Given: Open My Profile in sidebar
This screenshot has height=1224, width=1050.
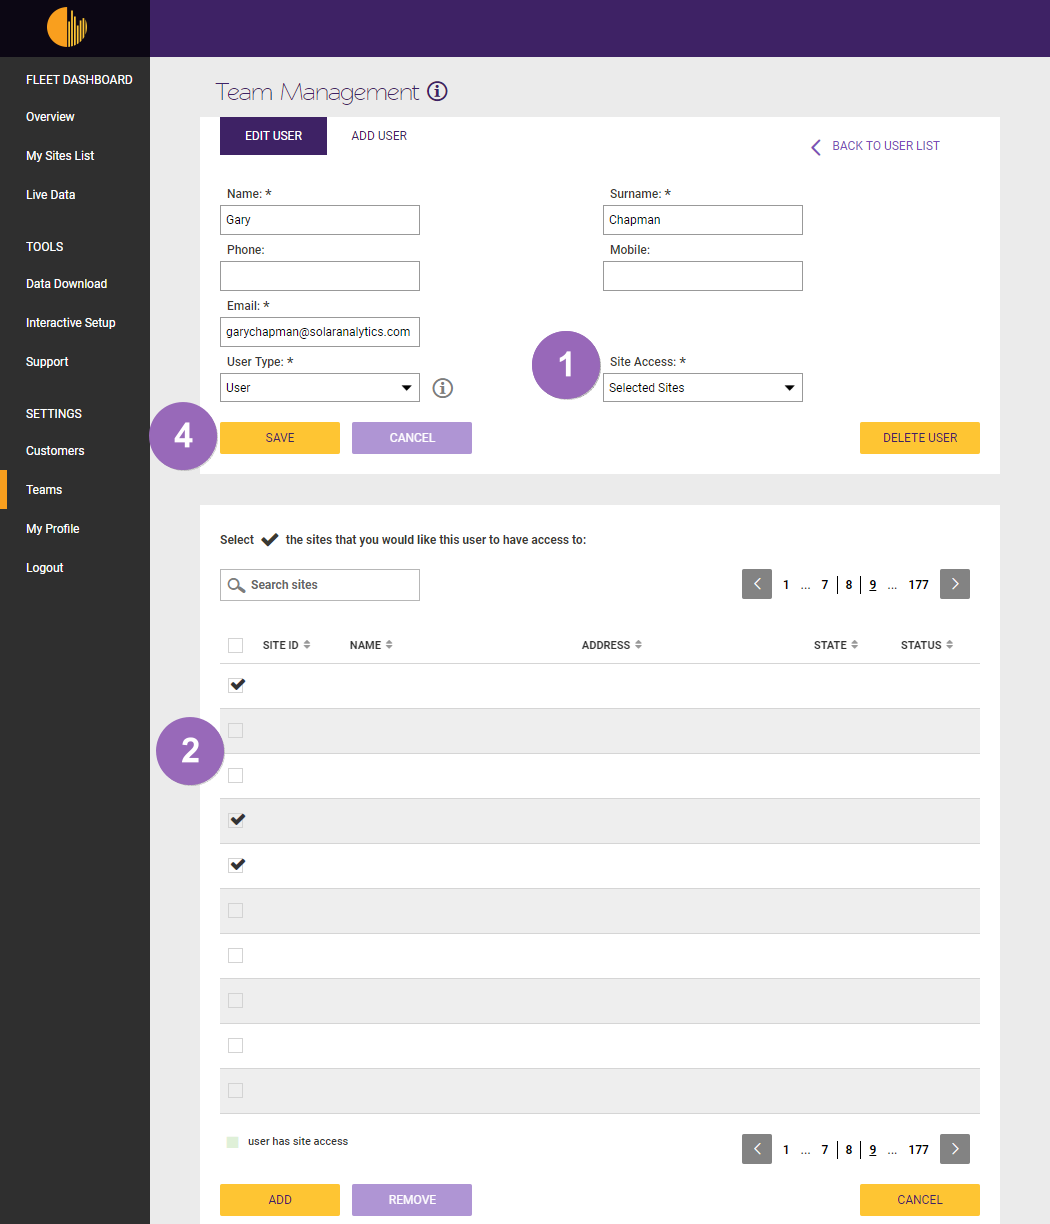Looking at the screenshot, I should point(52,529).
